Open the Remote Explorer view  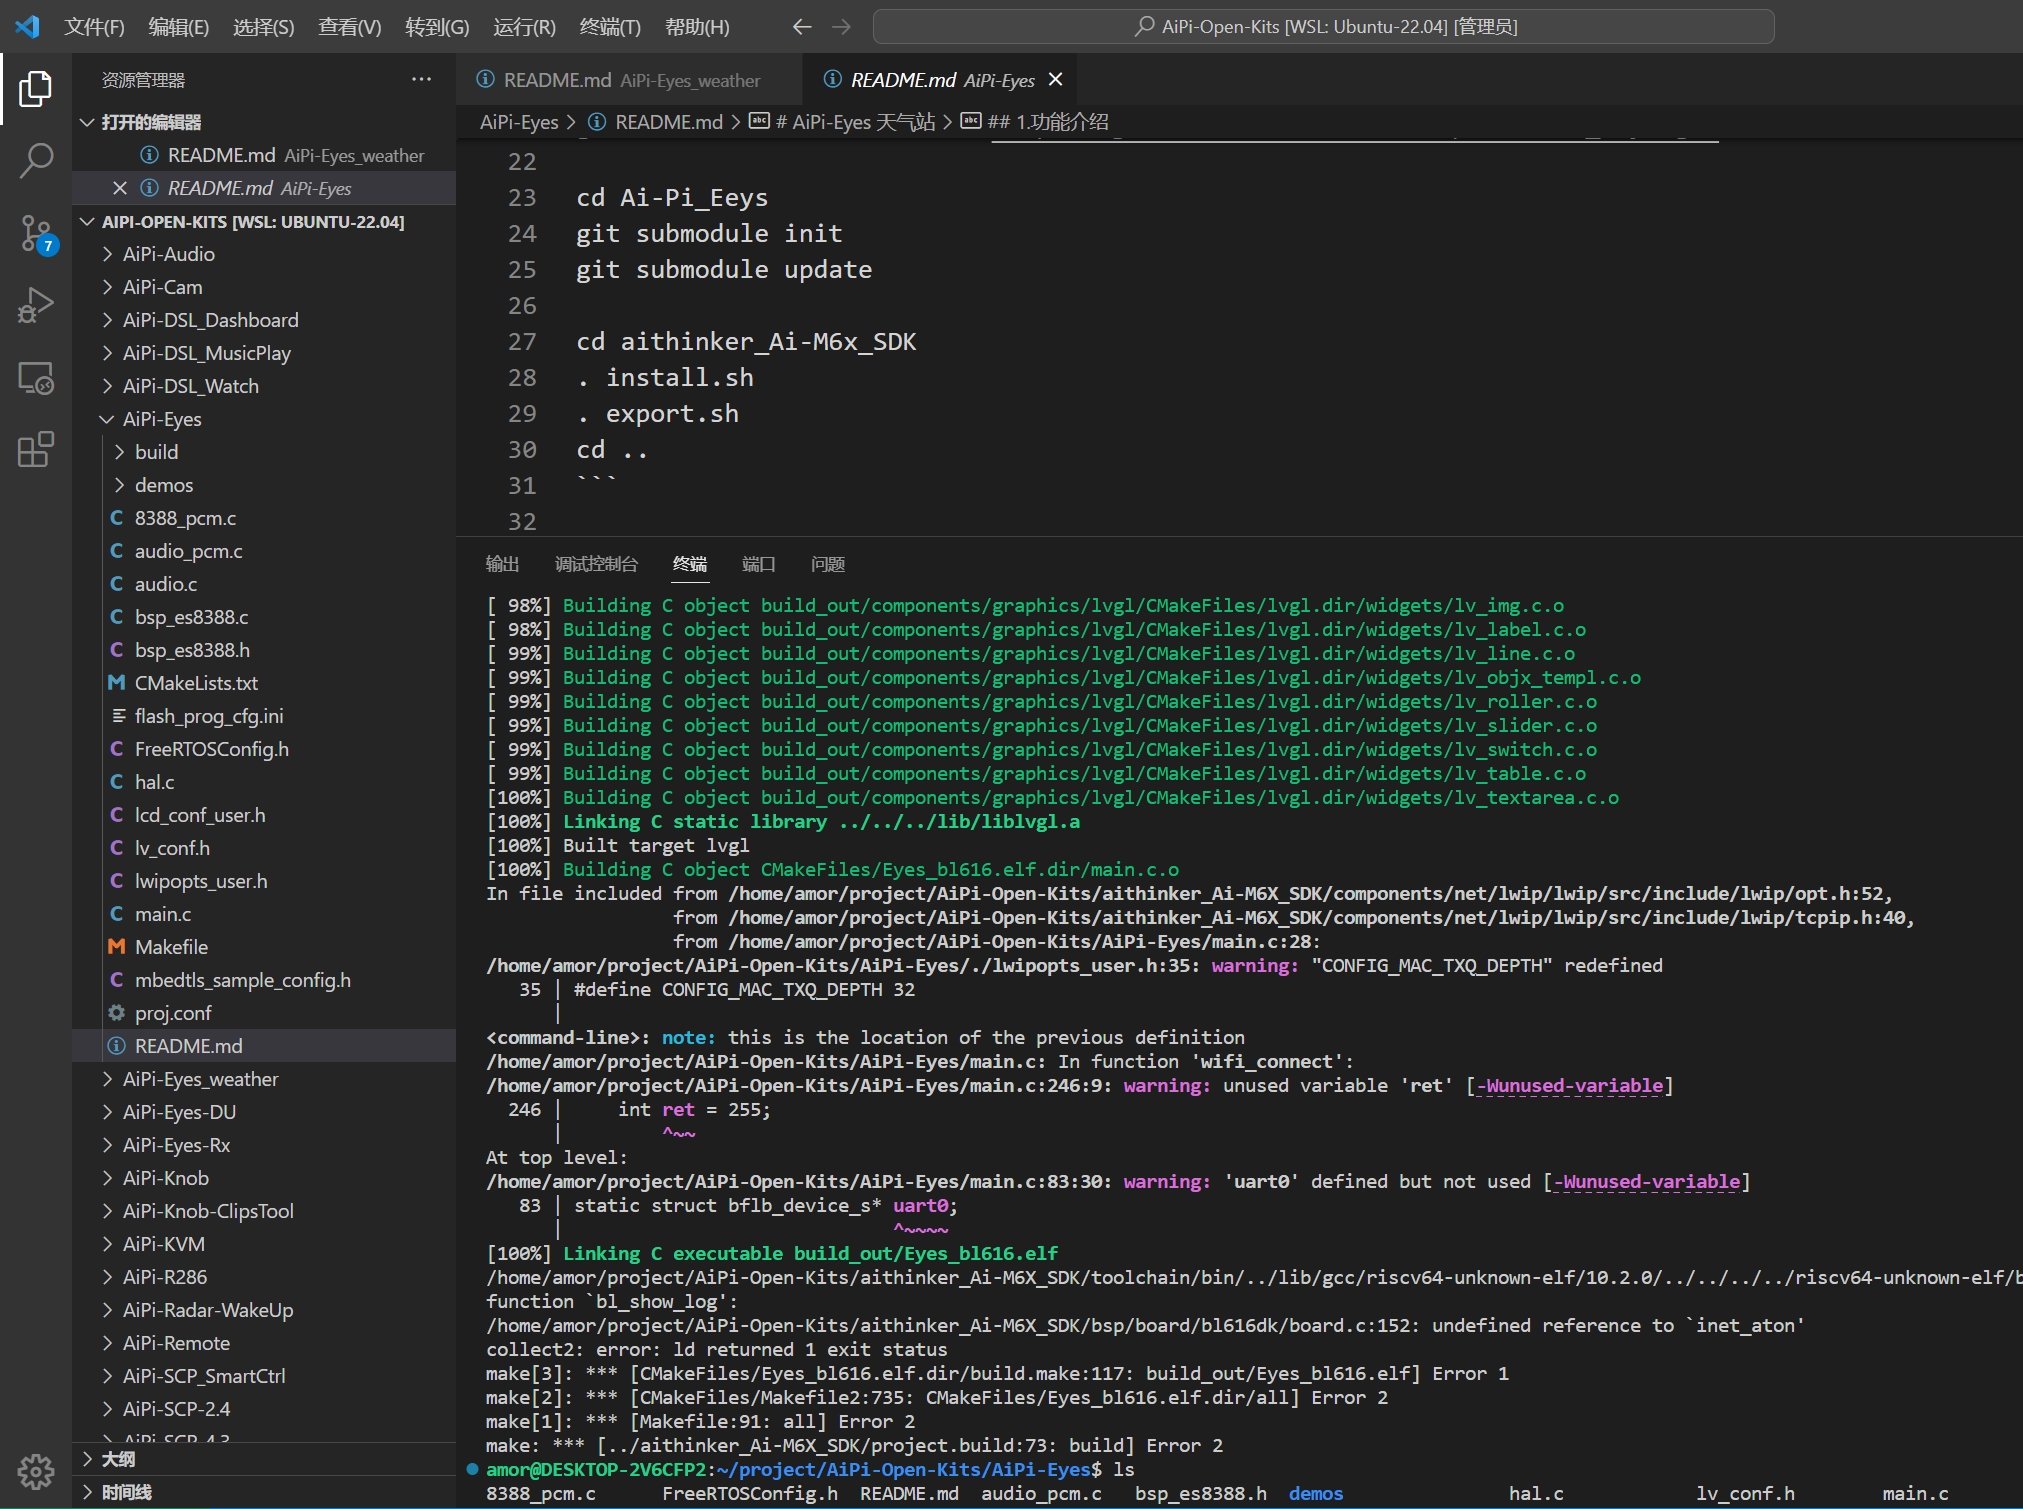[36, 378]
